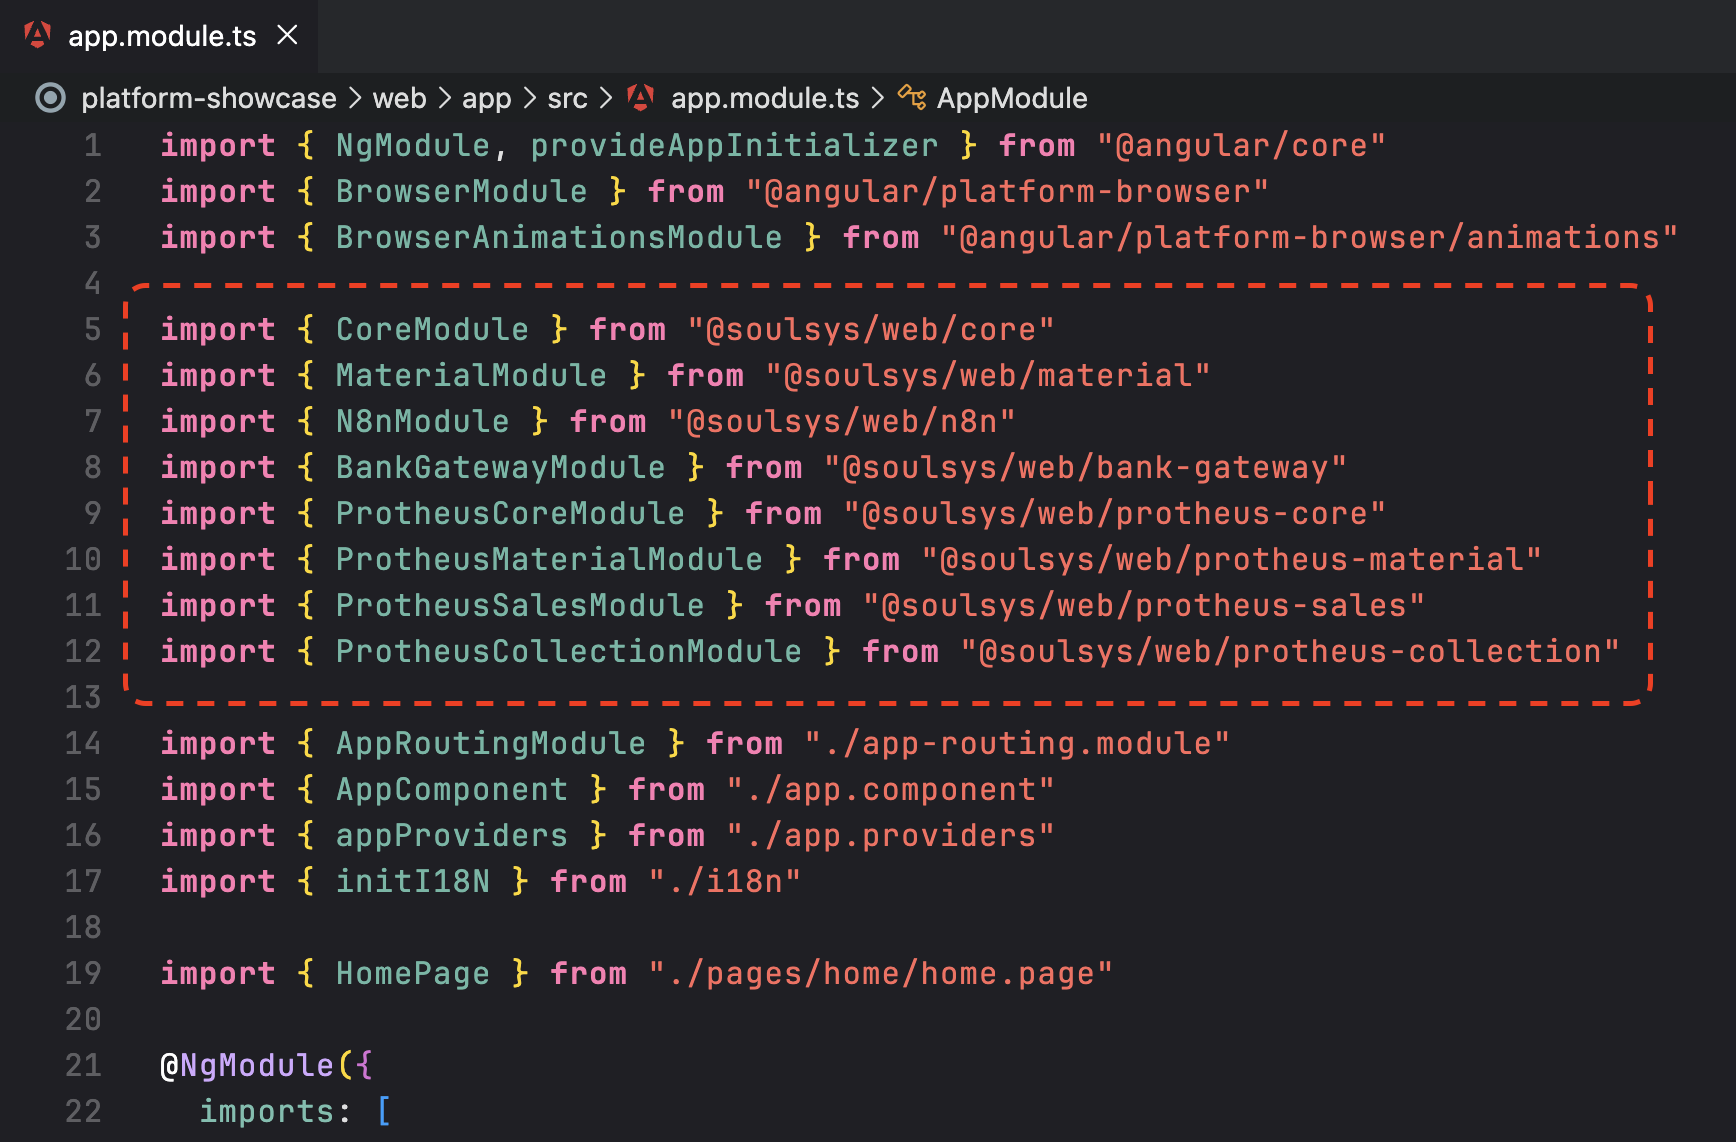
Task: Select the src folder in the breadcrumb
Action: coord(567,97)
